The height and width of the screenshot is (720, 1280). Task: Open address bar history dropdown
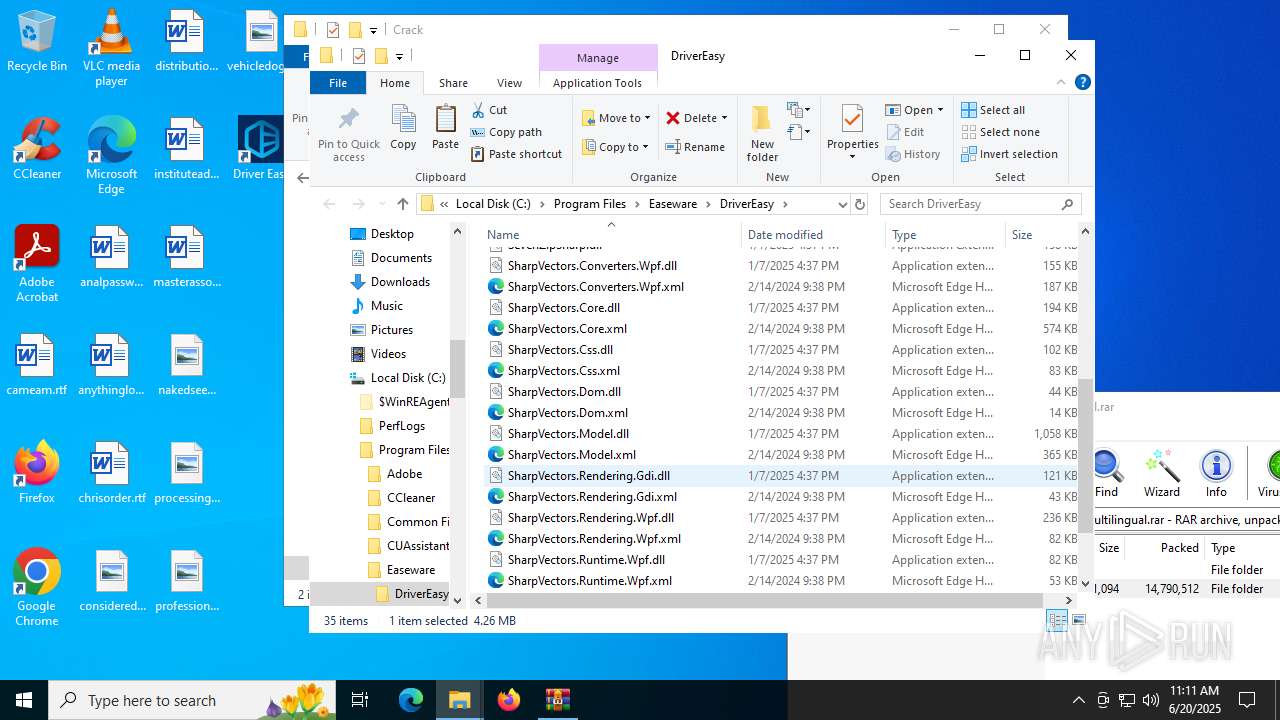[x=842, y=204]
